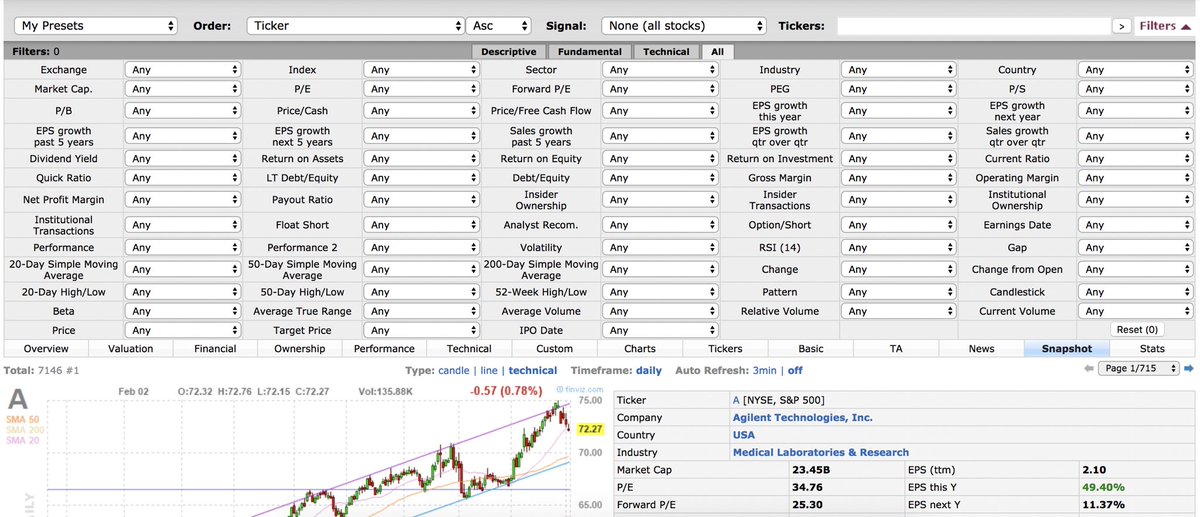Open the Target Price filter dropdown
This screenshot has width=1200, height=517.
(x=422, y=330)
